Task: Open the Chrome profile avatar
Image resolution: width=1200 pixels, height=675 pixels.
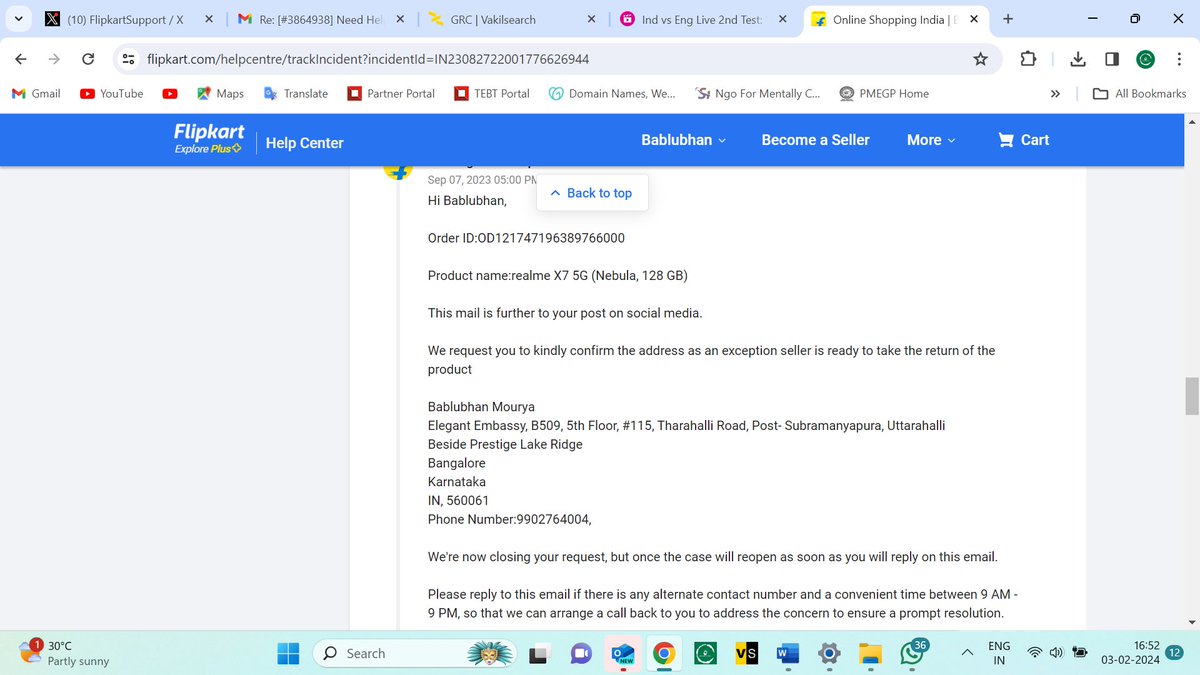Action: [x=1146, y=59]
